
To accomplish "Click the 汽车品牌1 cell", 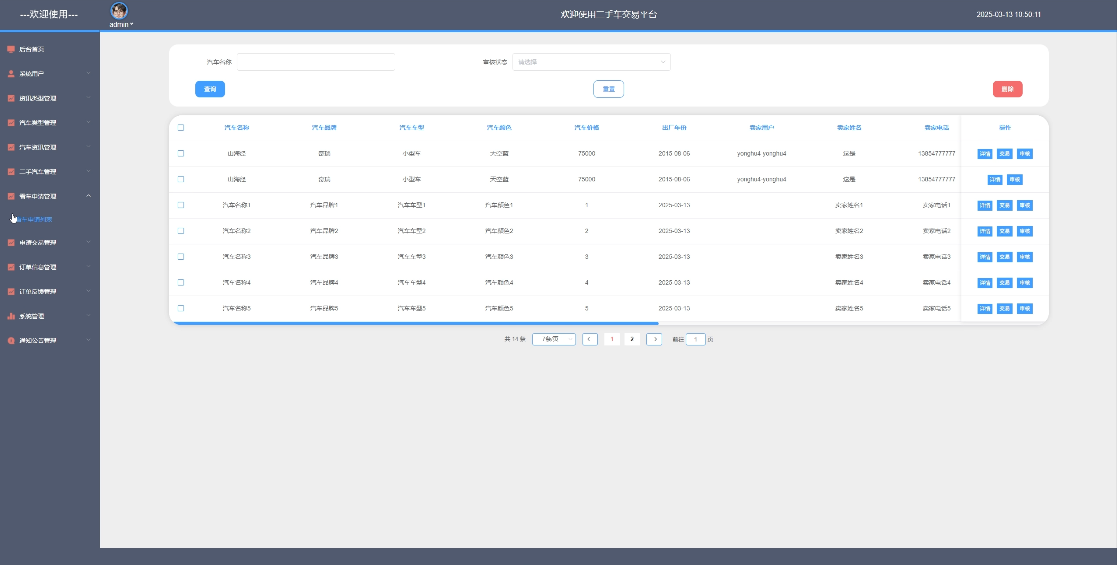I will pos(324,205).
